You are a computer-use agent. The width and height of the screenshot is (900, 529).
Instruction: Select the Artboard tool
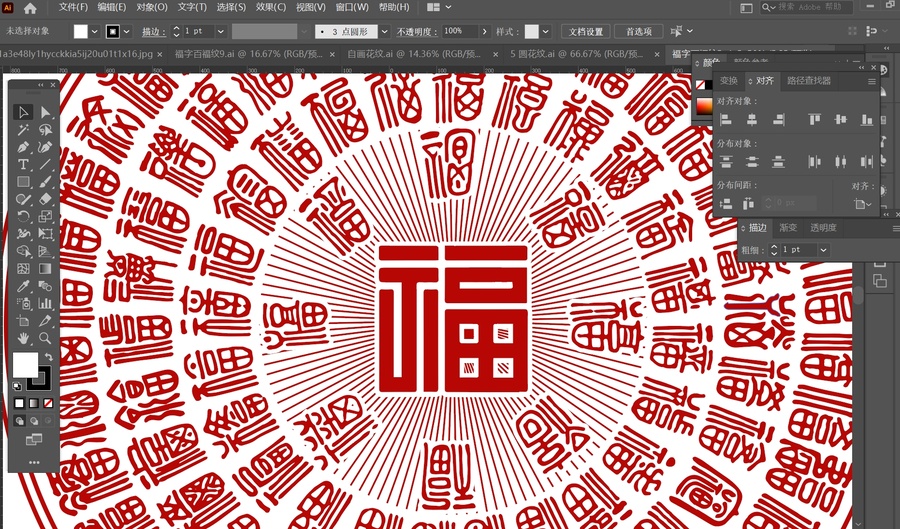(23, 321)
